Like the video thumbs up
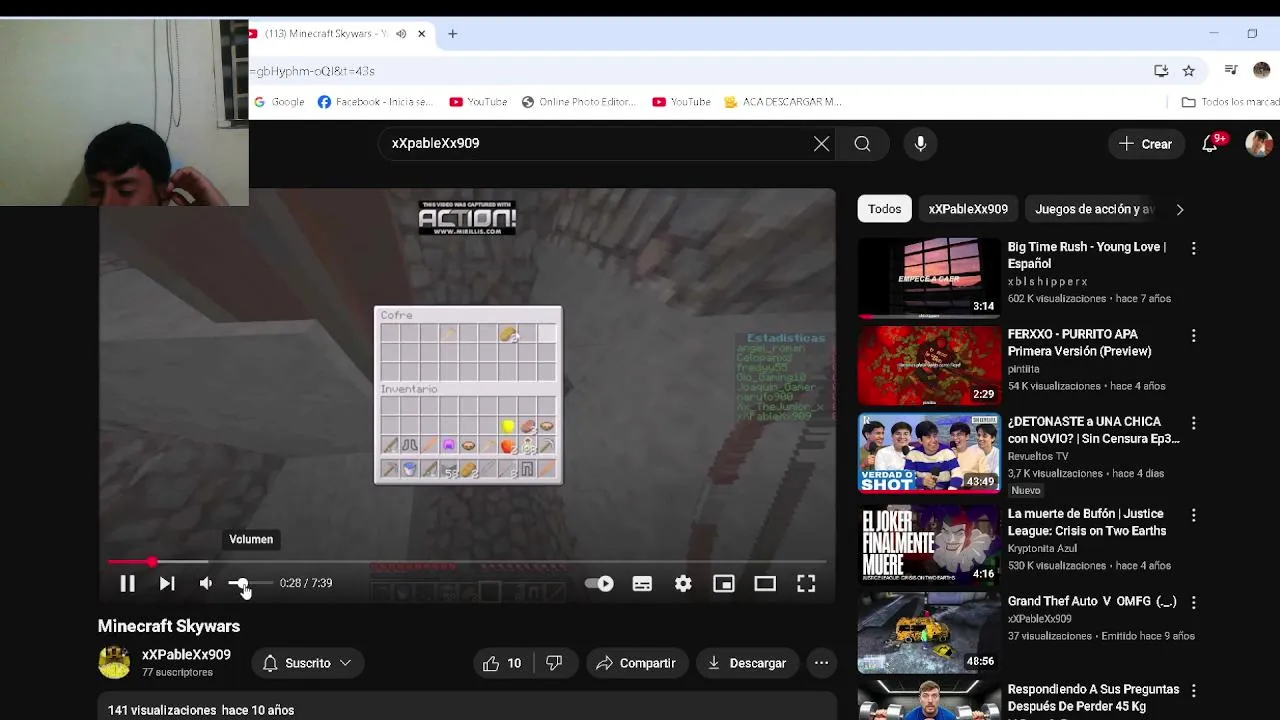The width and height of the screenshot is (1280, 720). [503, 663]
